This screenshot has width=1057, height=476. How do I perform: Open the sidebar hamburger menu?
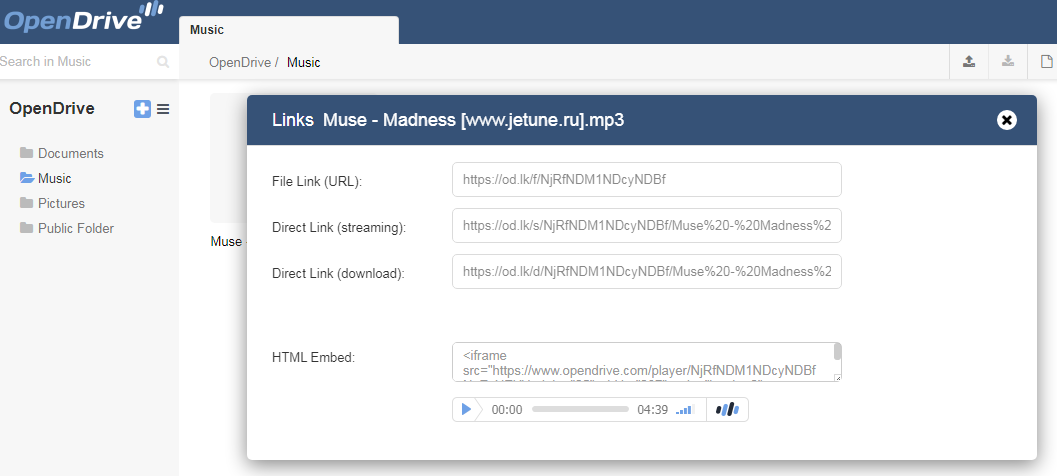163,109
